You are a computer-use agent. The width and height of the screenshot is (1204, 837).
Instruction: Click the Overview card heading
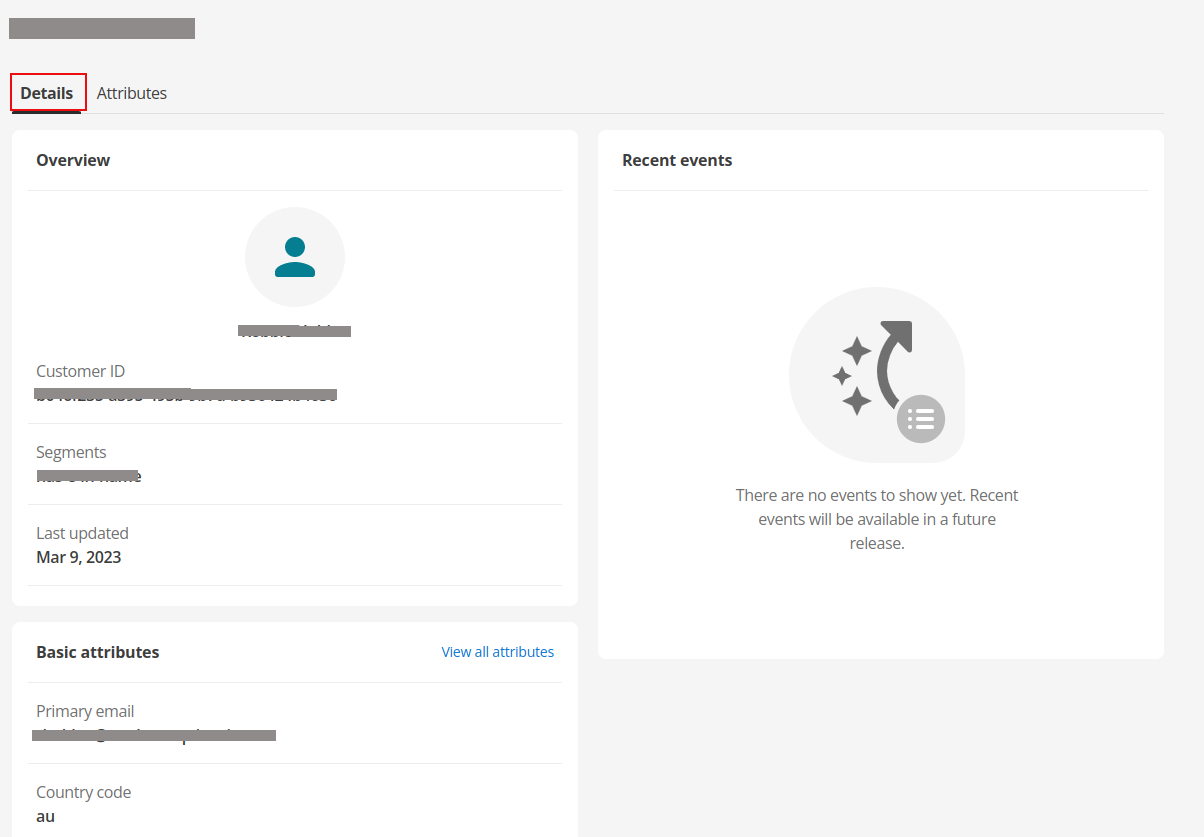[x=73, y=160]
